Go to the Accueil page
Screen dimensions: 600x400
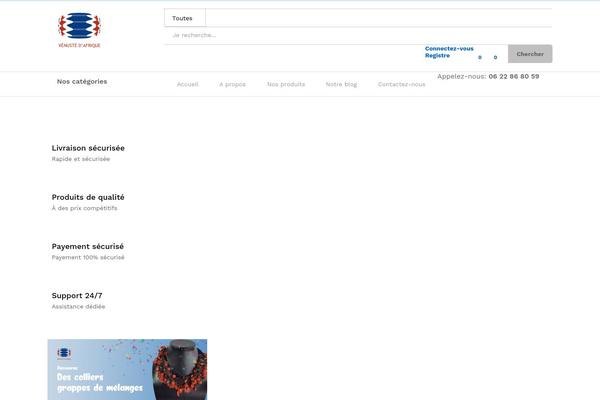pos(188,84)
